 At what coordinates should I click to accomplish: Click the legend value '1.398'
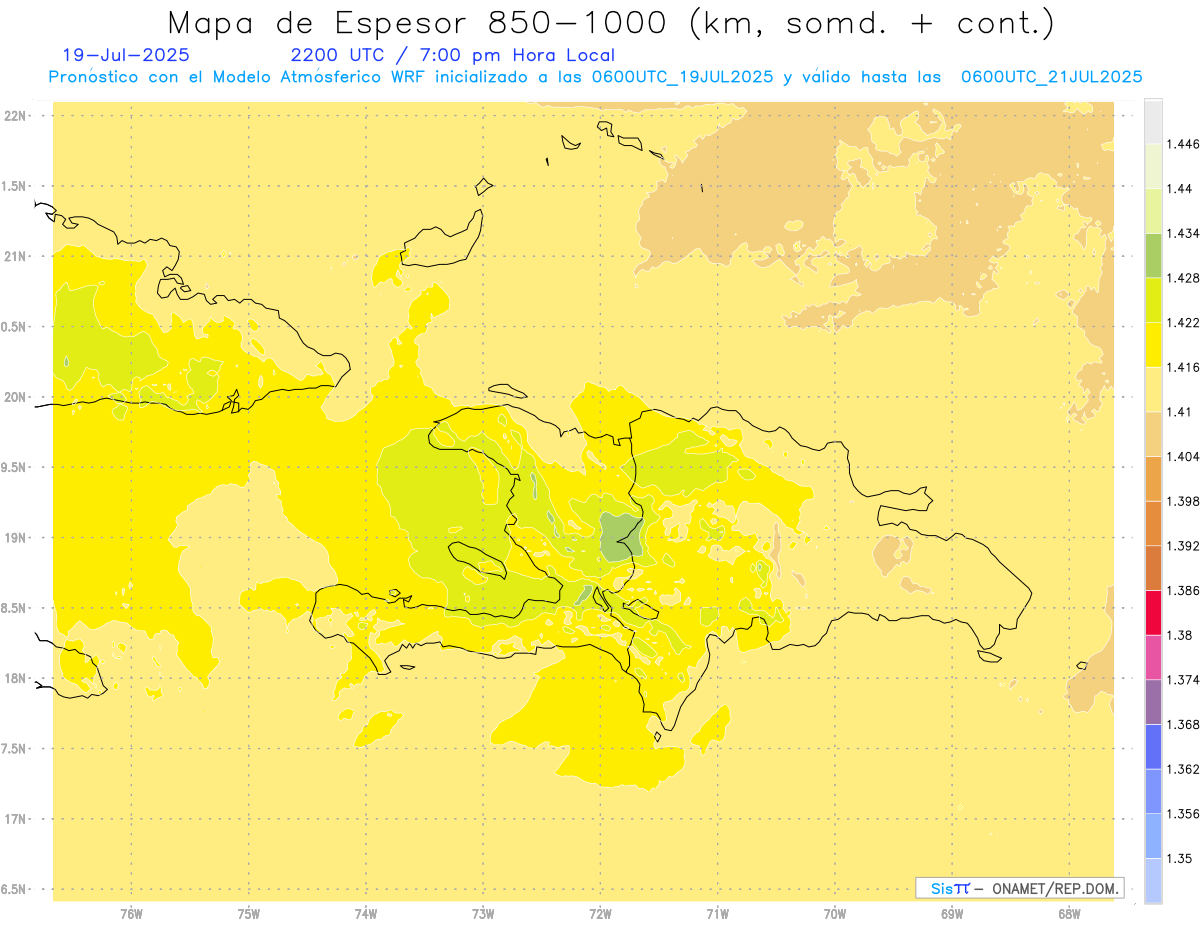(1183, 501)
